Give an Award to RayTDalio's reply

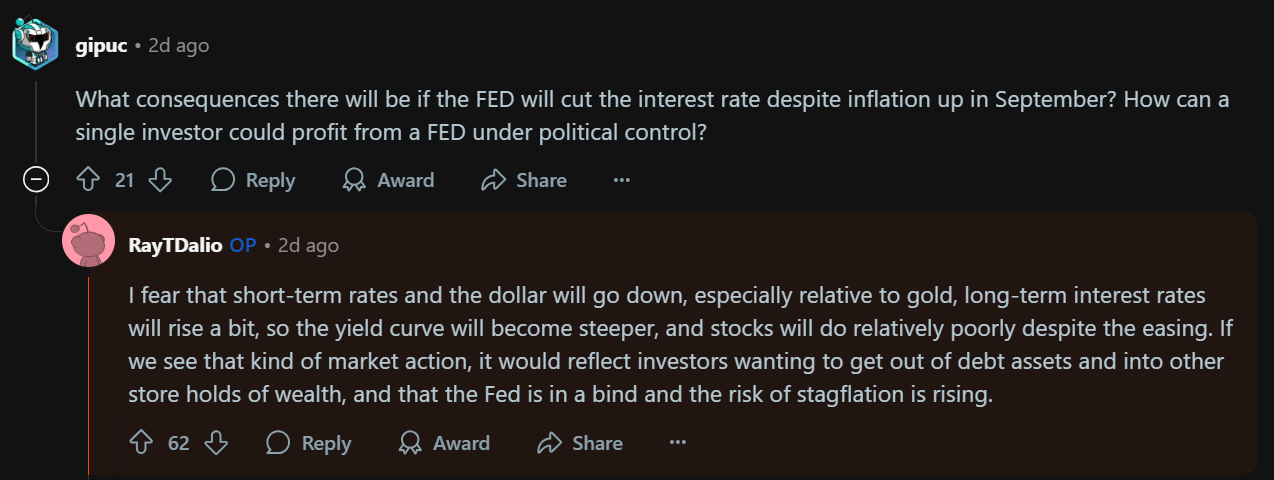[x=444, y=443]
